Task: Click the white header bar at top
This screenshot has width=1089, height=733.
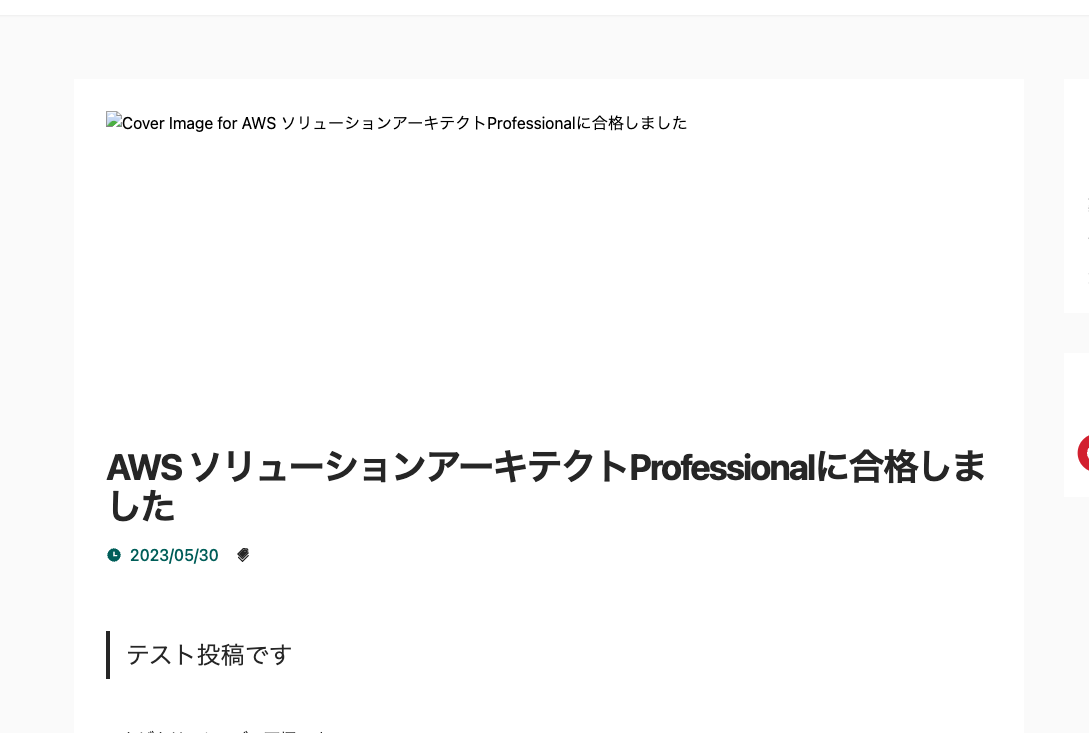Action: coord(544,7)
